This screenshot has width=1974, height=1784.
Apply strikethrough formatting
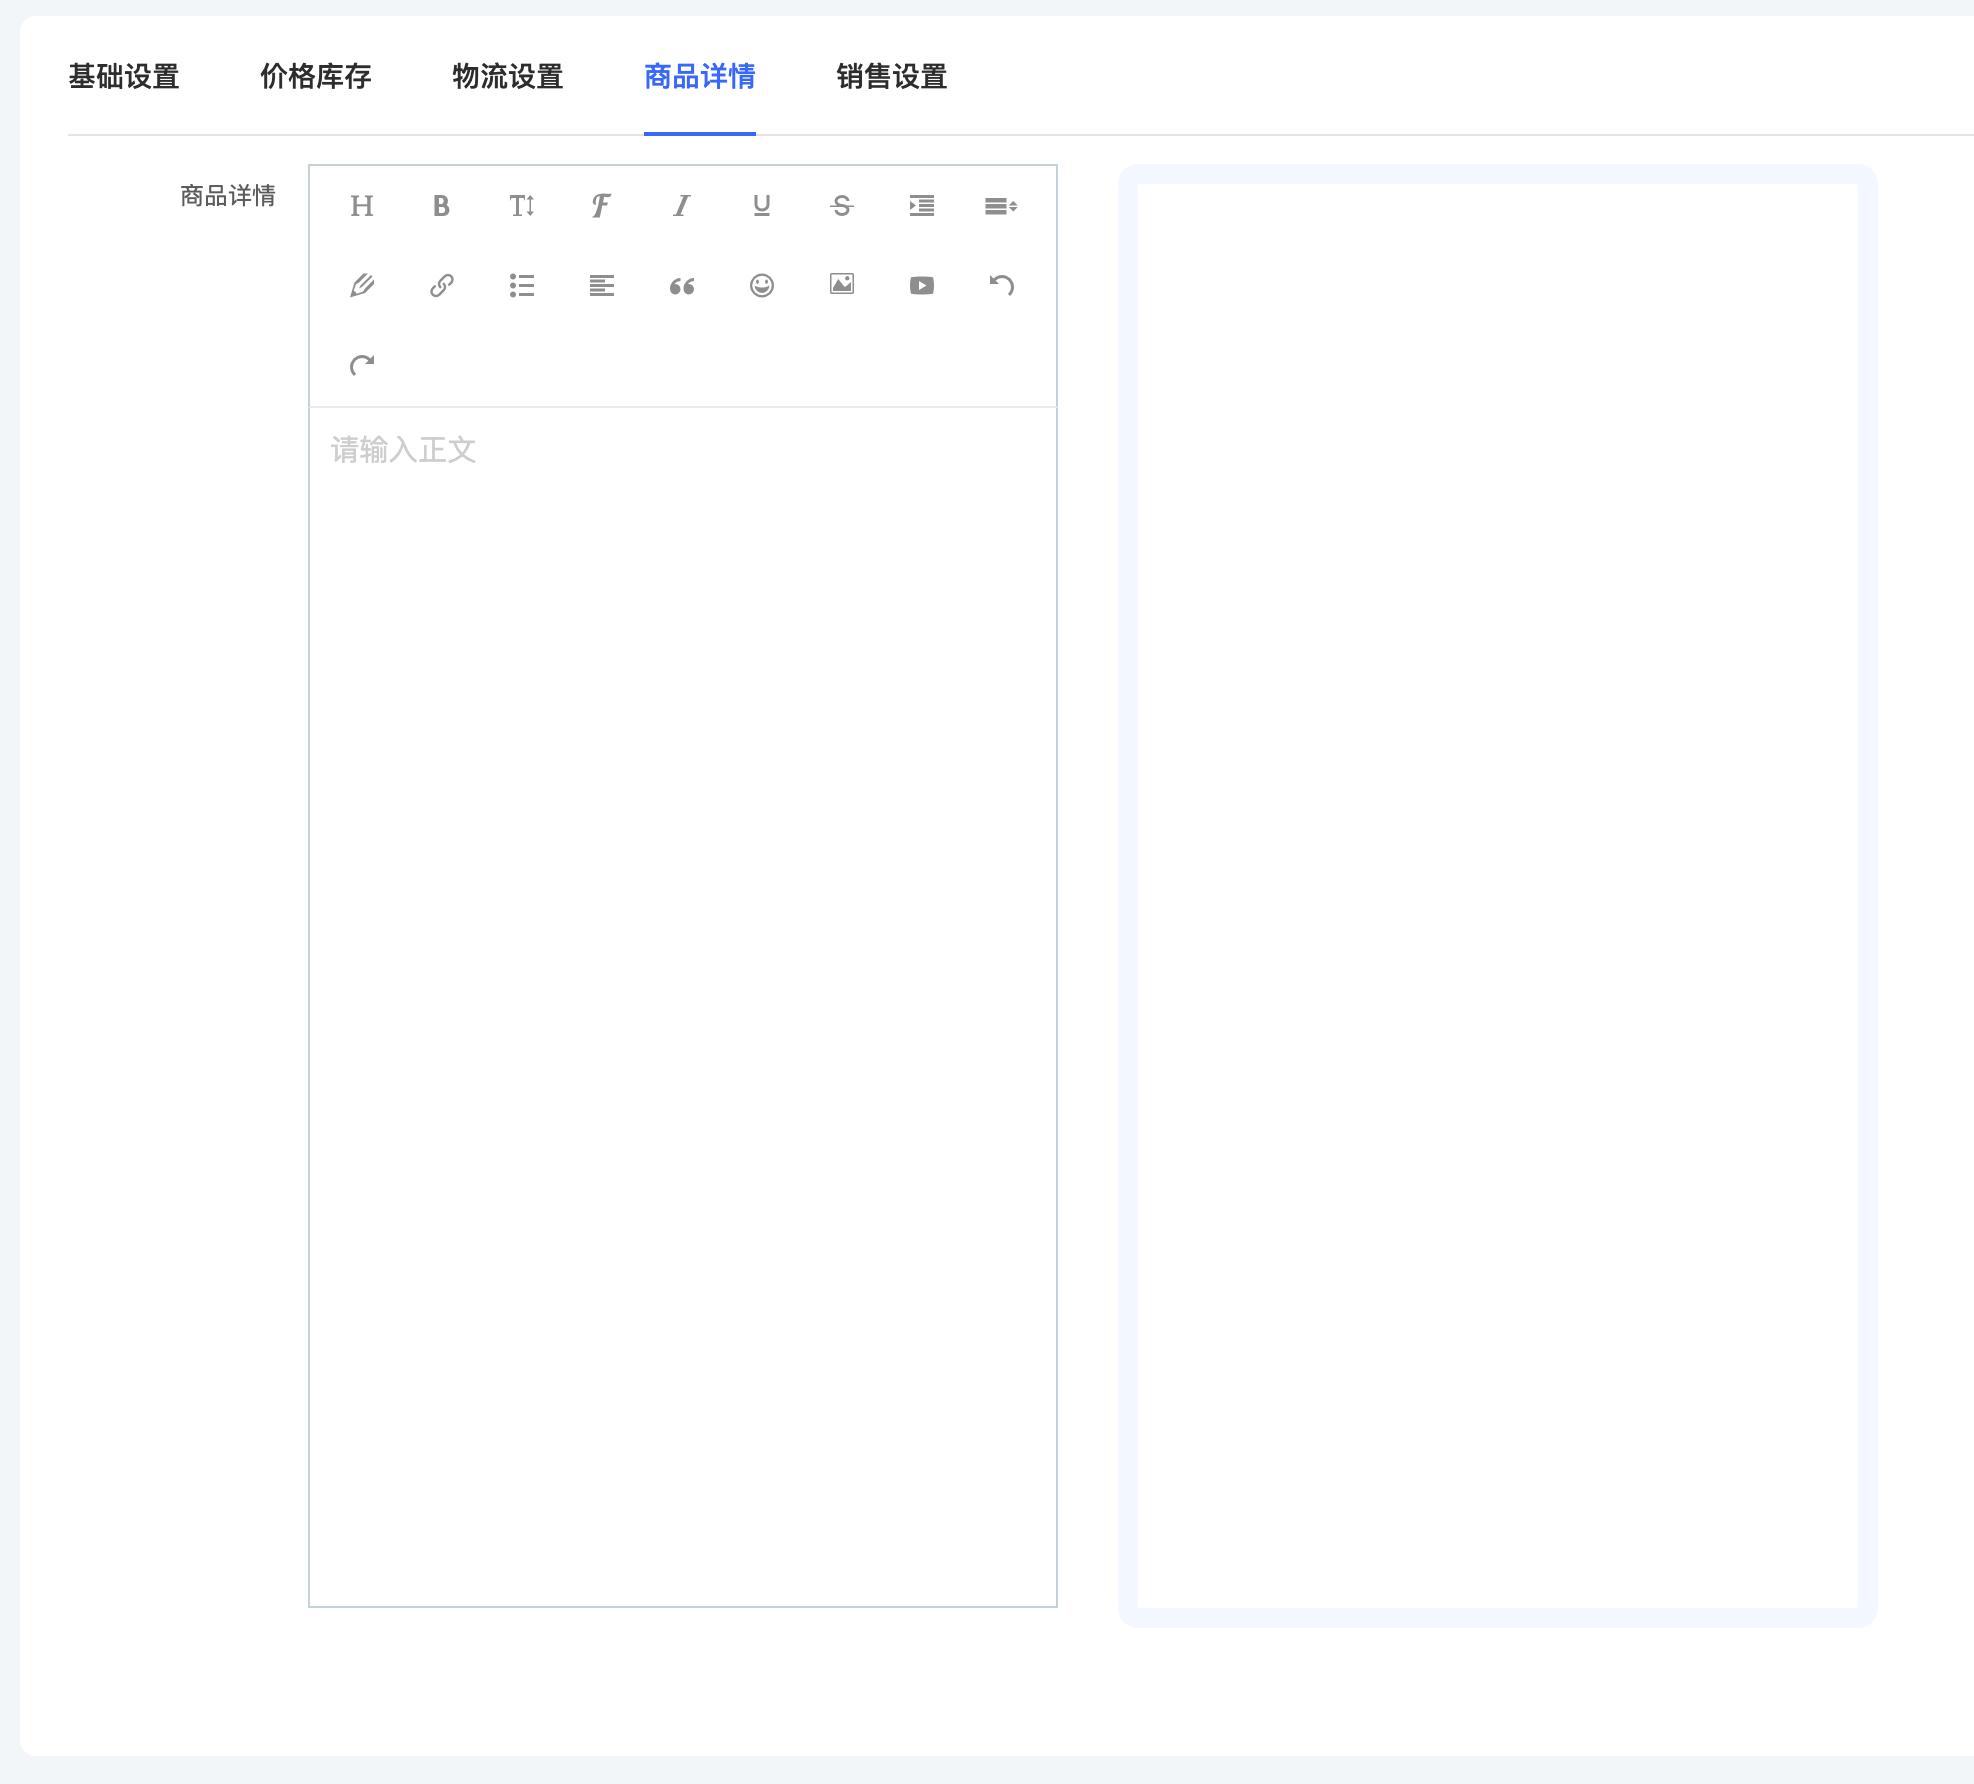pos(842,206)
